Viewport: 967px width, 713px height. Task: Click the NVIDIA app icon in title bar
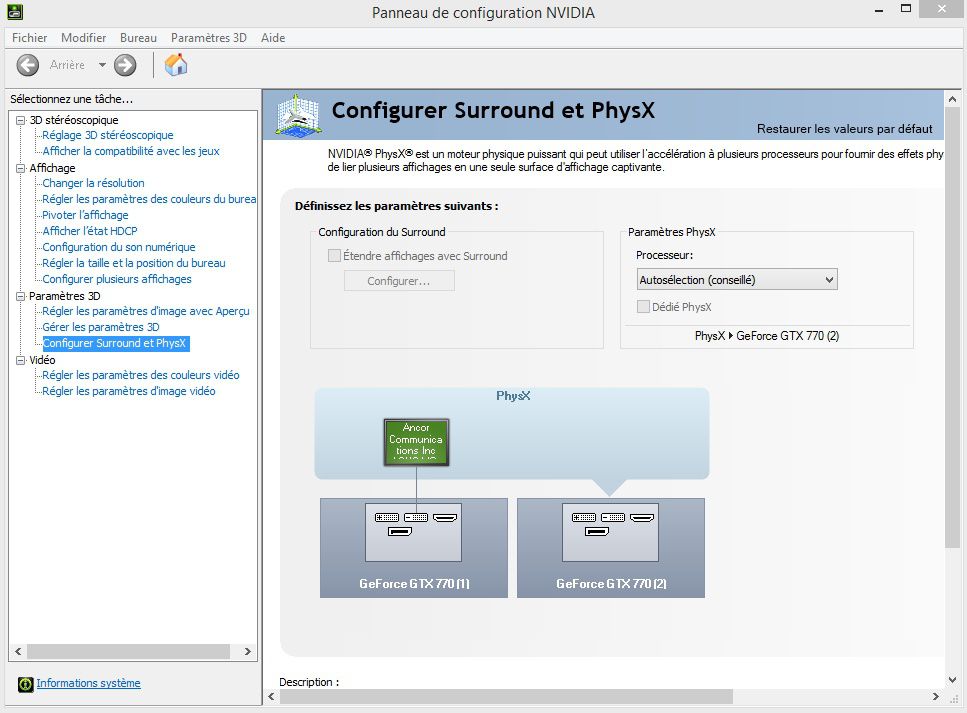click(15, 11)
